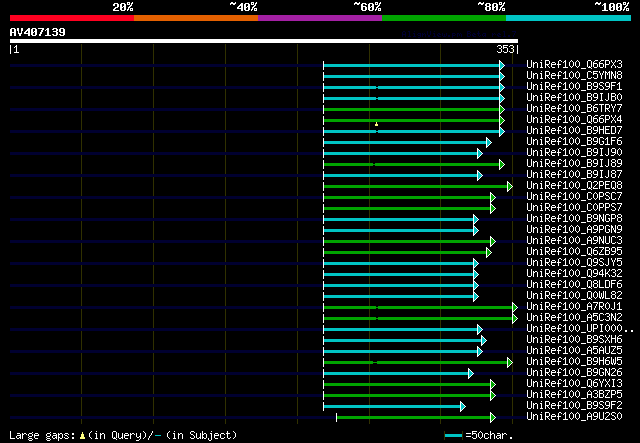Click the UniRef100_Q0WL82 label

point(574,296)
